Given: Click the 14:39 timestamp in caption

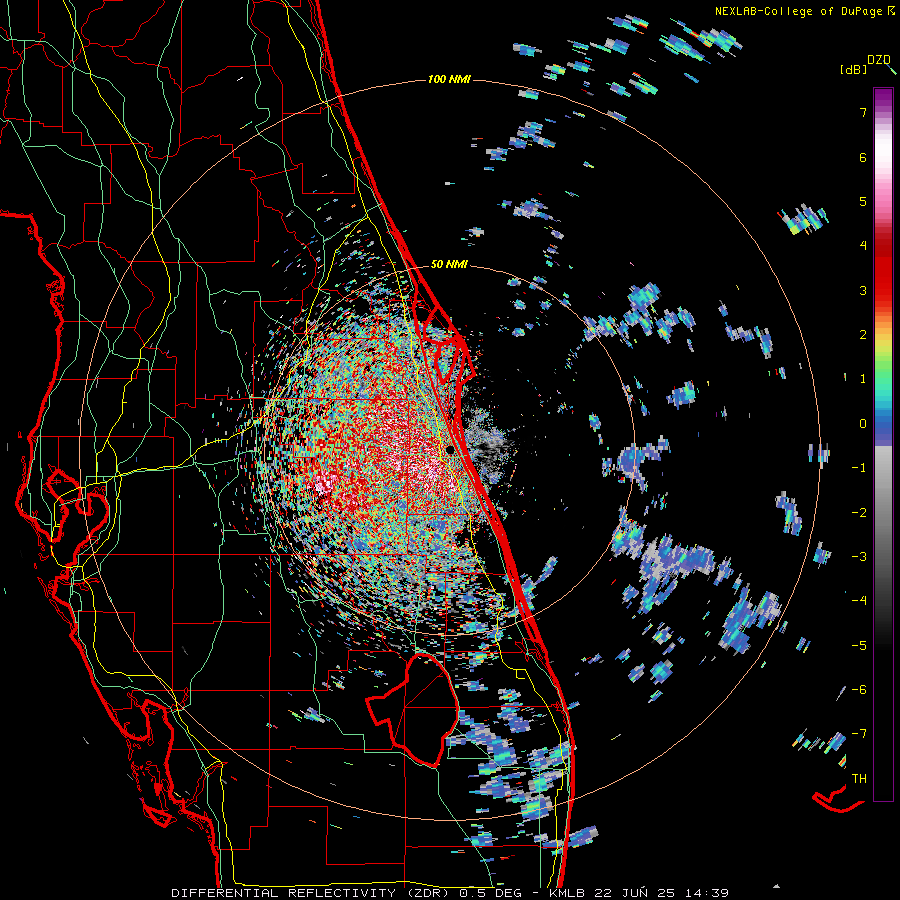Looking at the screenshot, I should click(x=705, y=893).
